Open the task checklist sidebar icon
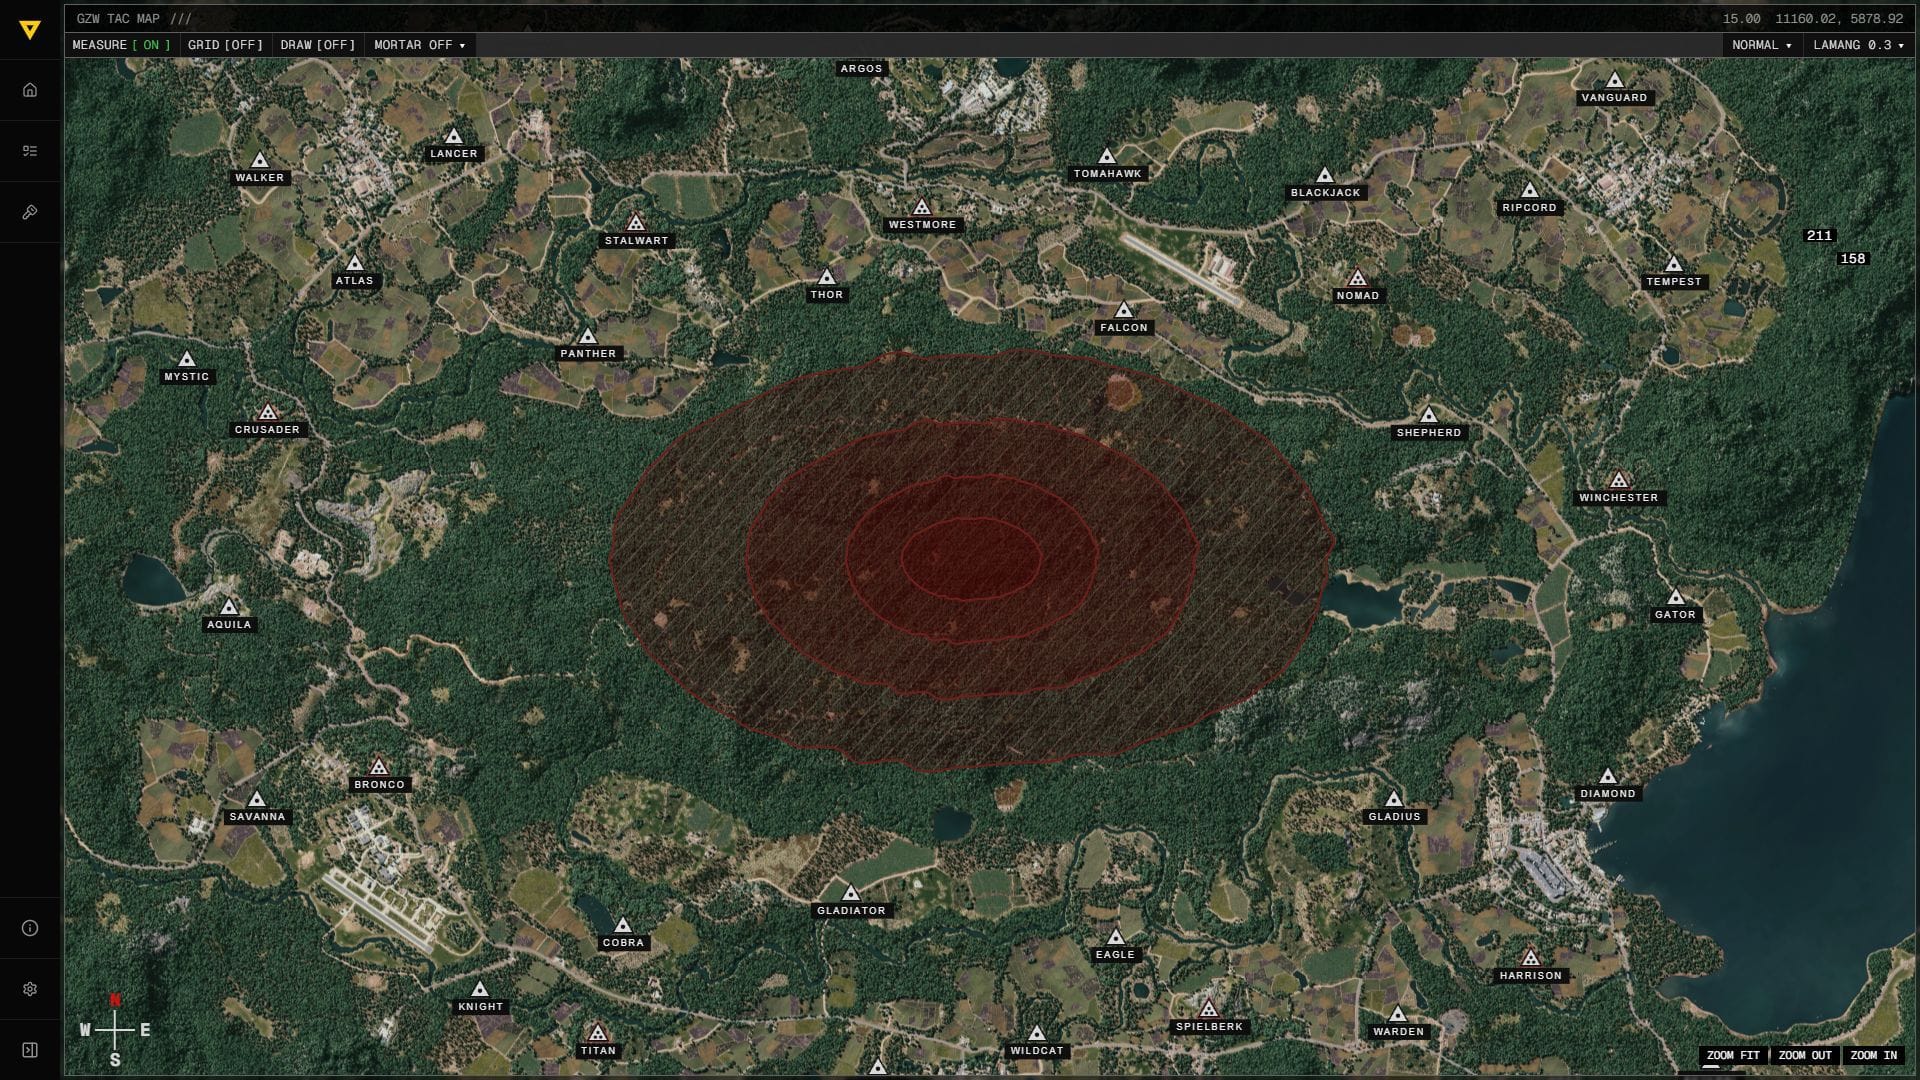The width and height of the screenshot is (1920, 1080). tap(30, 151)
